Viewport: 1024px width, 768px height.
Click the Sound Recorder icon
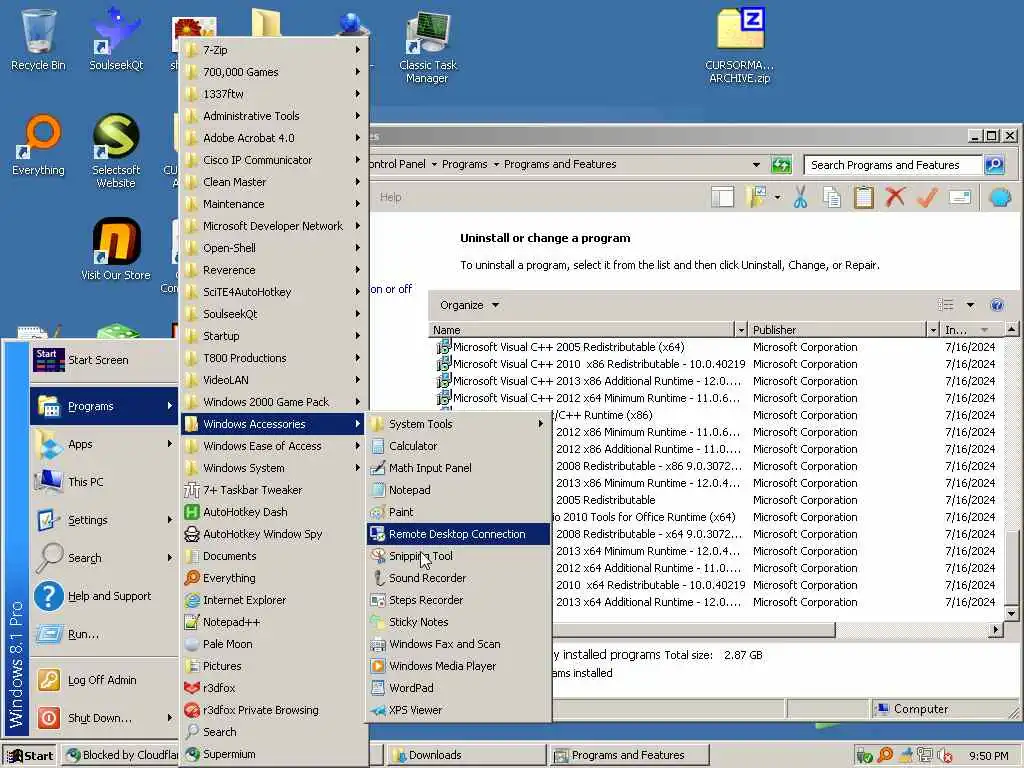(377, 578)
